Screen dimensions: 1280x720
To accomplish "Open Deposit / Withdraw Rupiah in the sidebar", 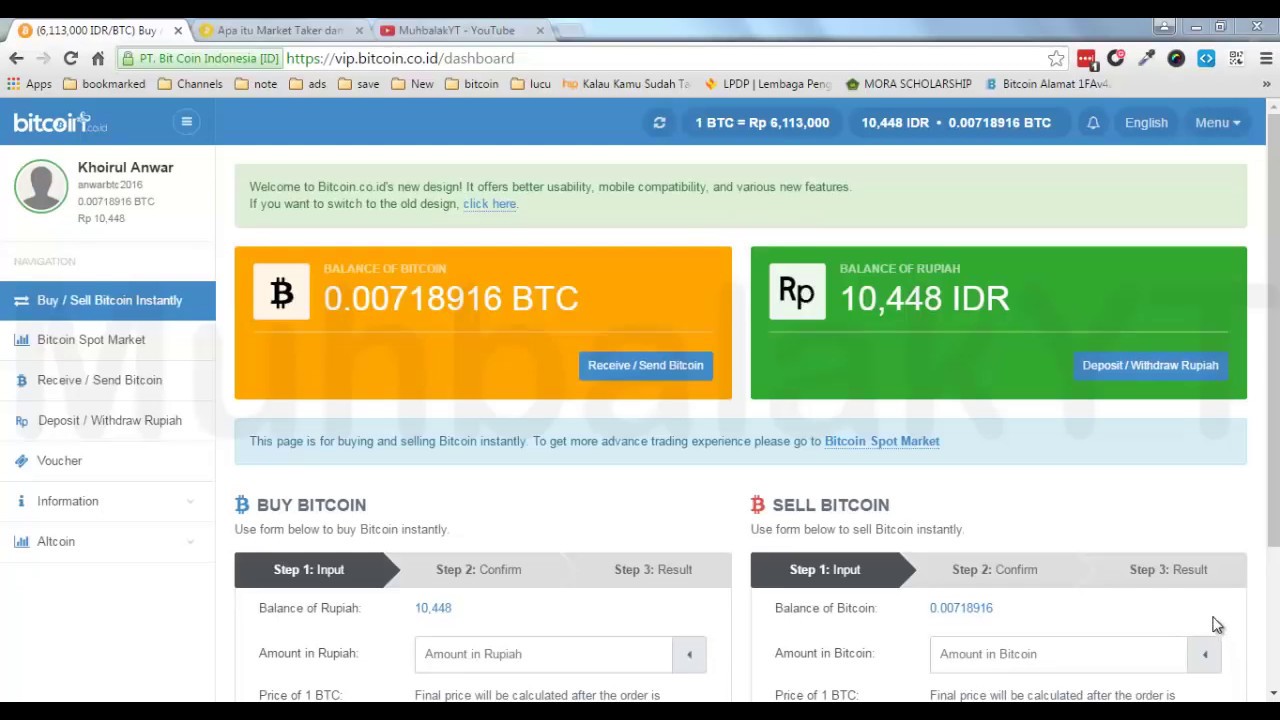I will point(107,420).
